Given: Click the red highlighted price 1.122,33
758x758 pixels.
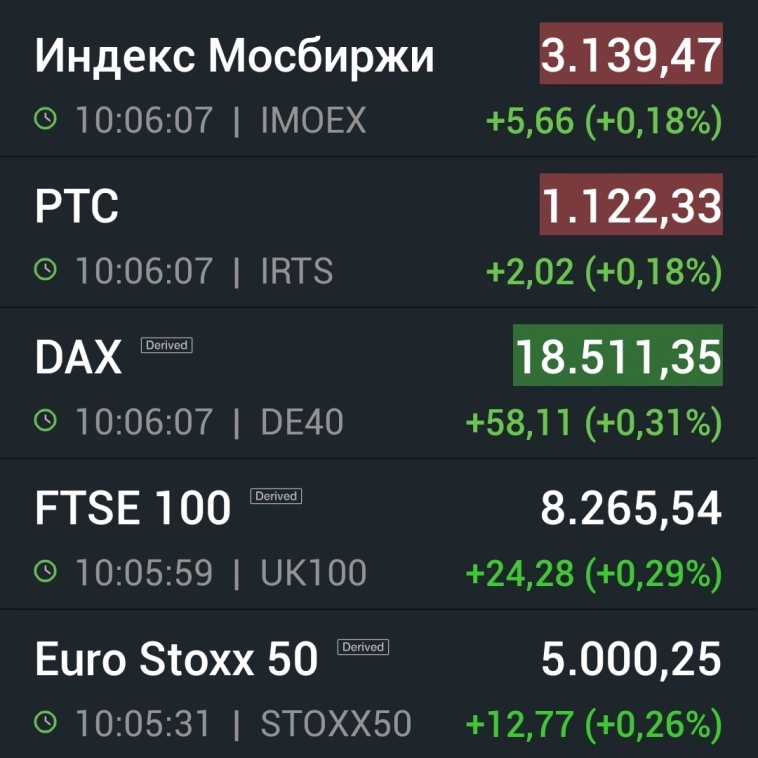Looking at the screenshot, I should (x=631, y=207).
